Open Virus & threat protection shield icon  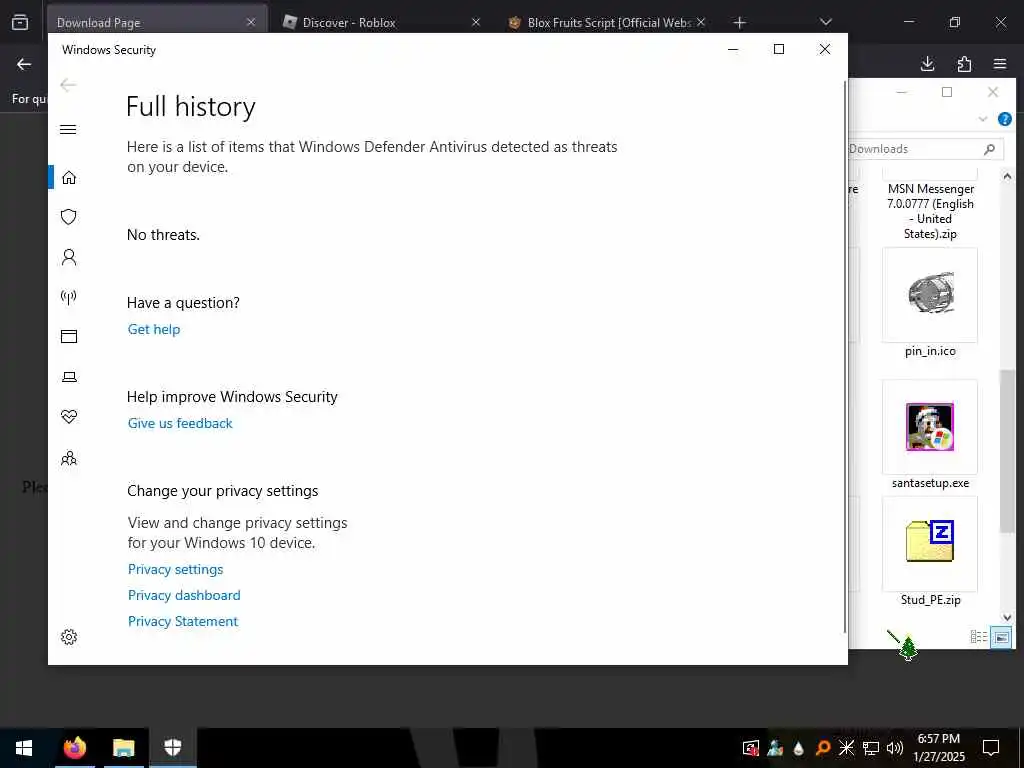(69, 217)
